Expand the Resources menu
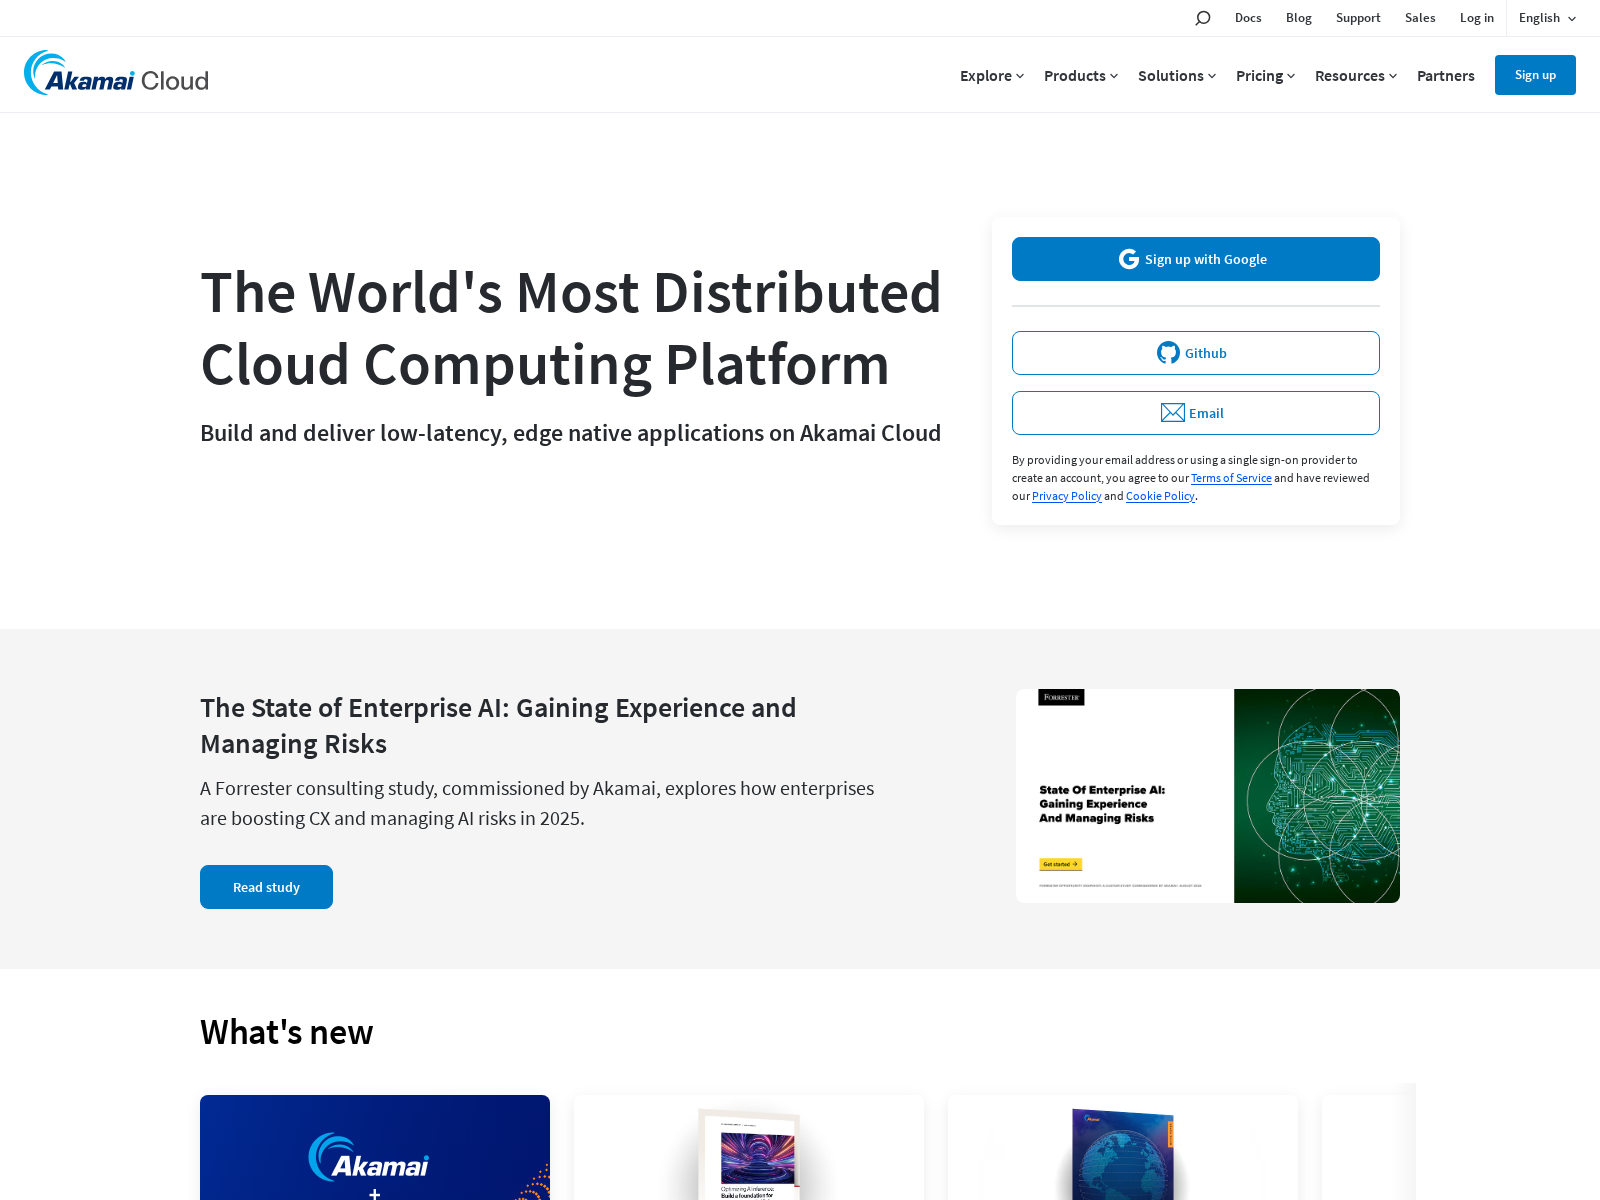 [1355, 75]
